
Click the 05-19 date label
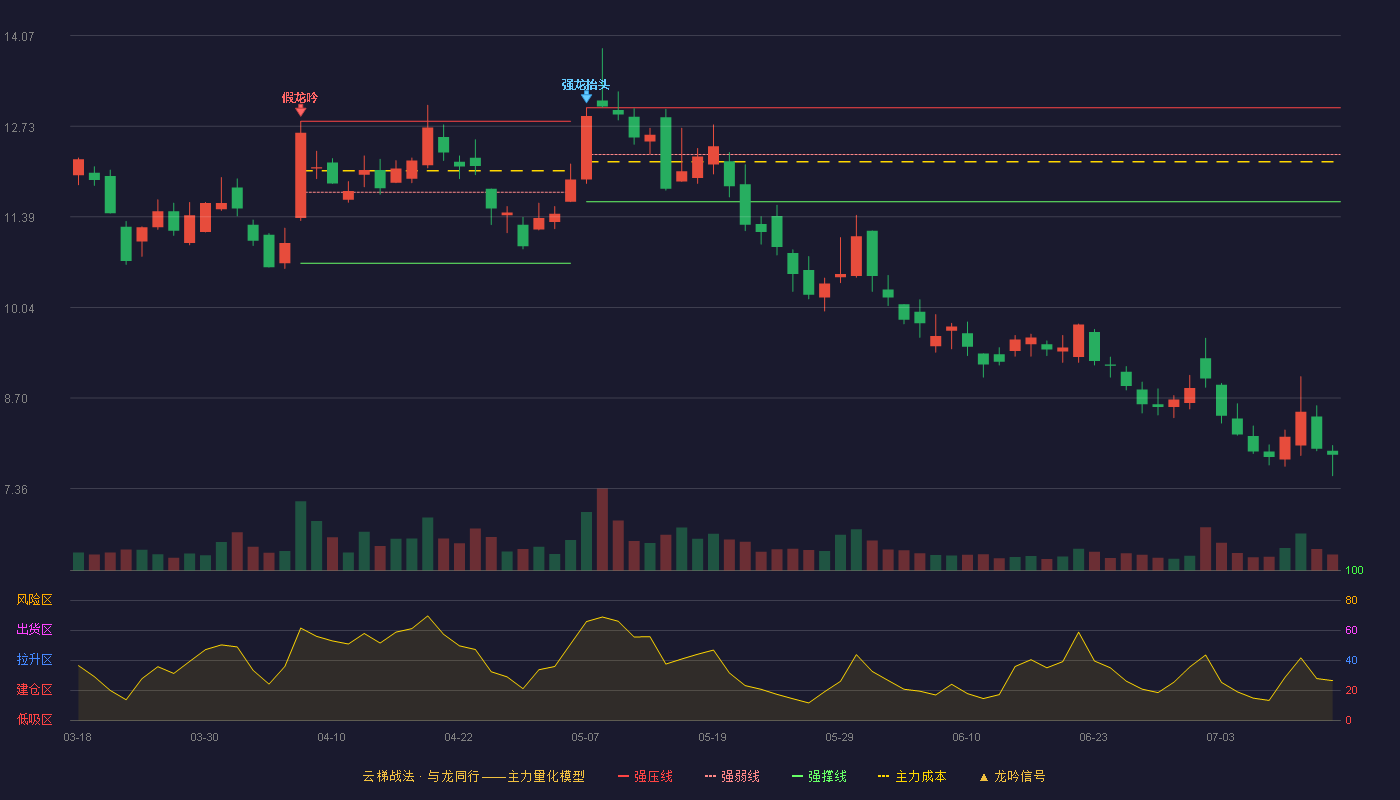(x=712, y=737)
